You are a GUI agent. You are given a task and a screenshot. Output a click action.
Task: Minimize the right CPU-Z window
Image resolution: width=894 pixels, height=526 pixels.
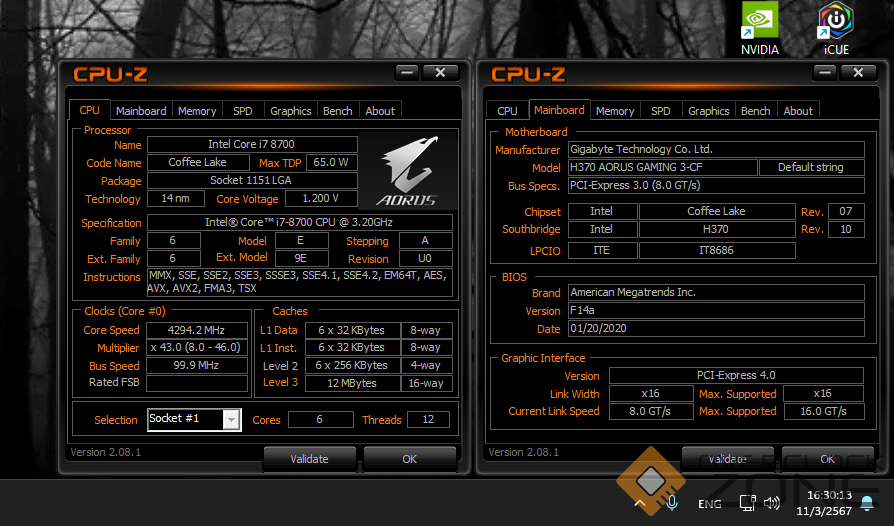point(825,72)
